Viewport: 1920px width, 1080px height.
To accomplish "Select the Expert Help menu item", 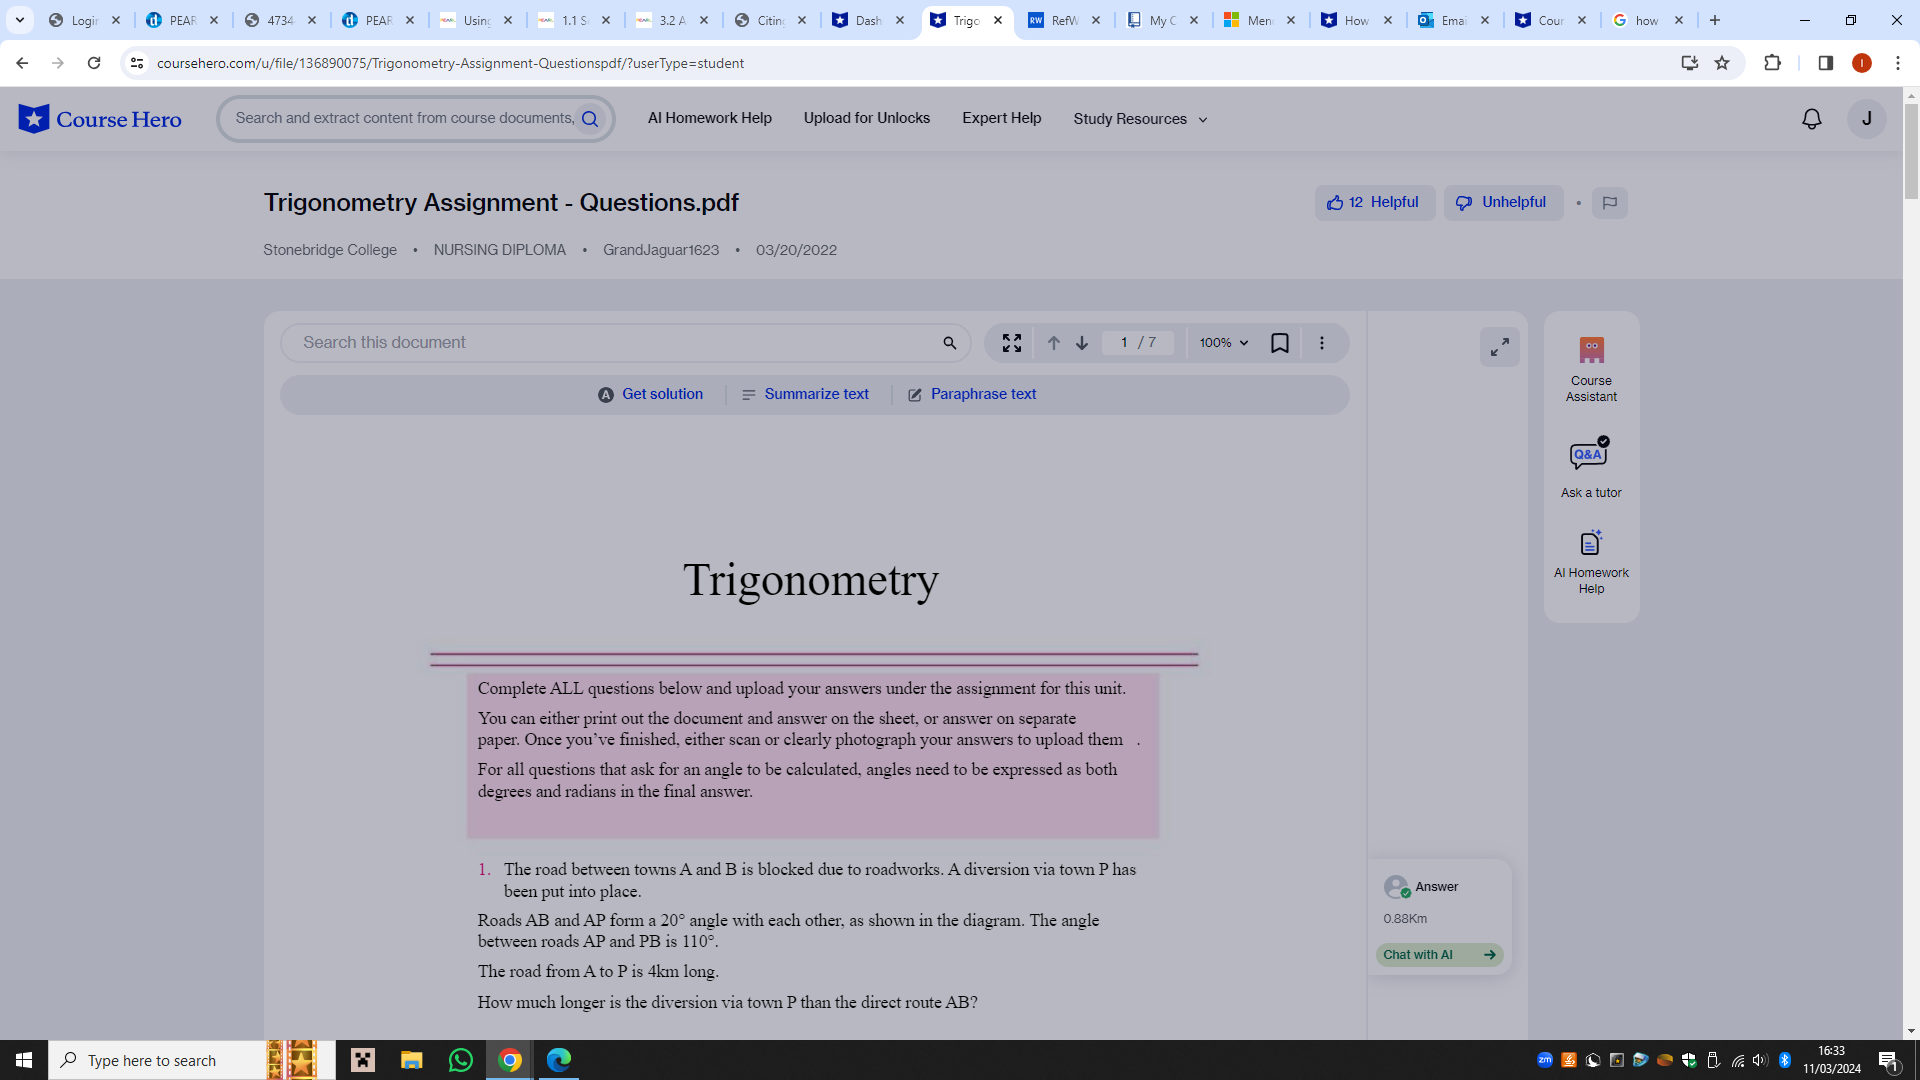I will pyautogui.click(x=1001, y=118).
